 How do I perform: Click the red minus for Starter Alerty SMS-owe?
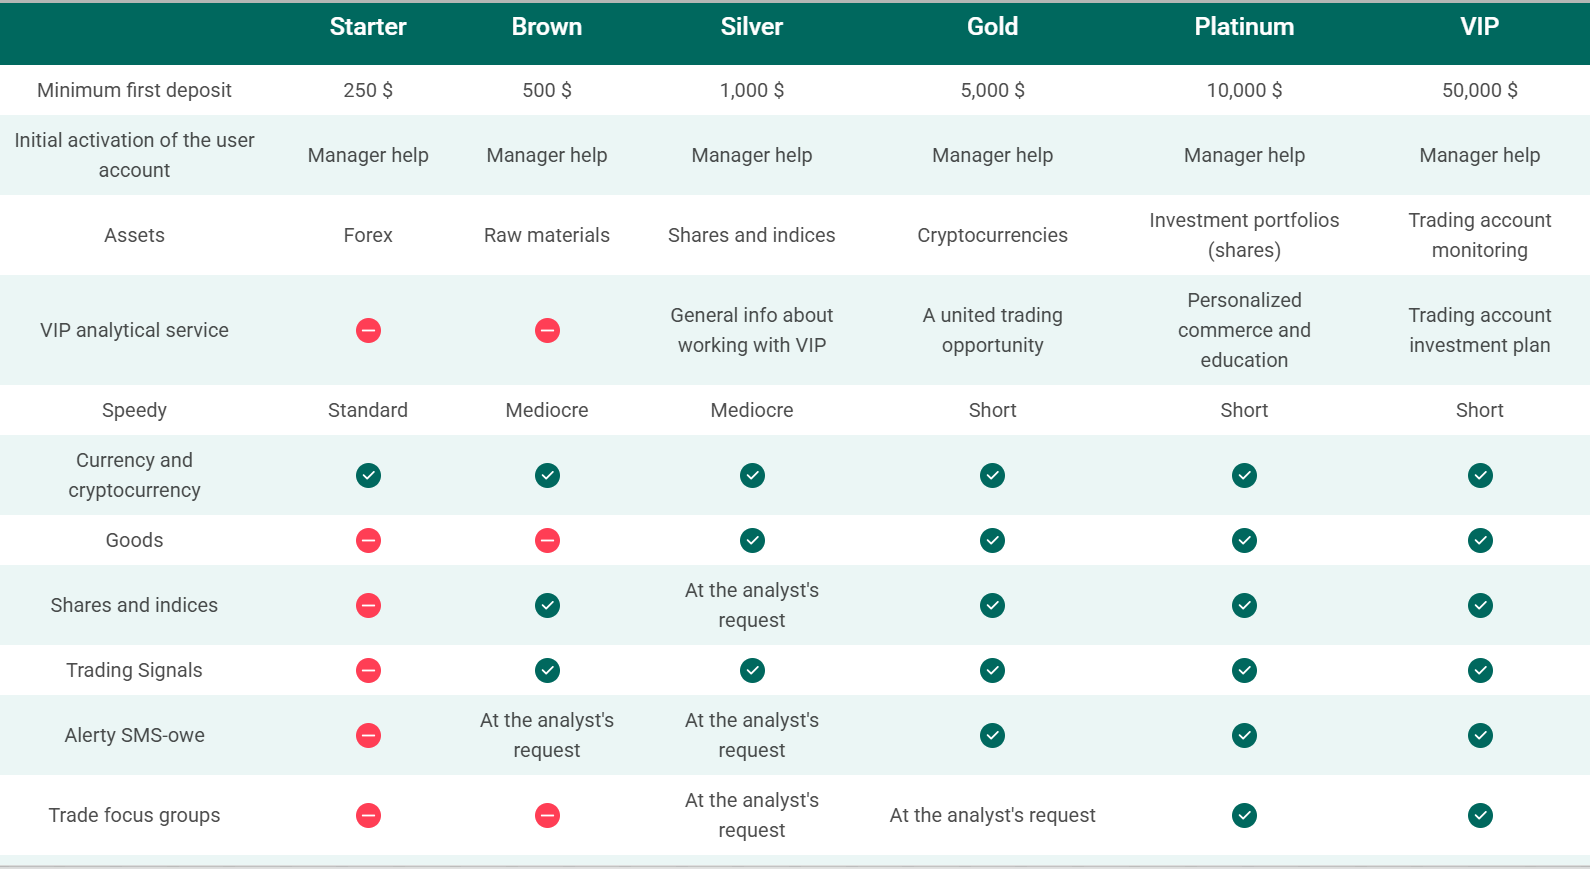368,735
